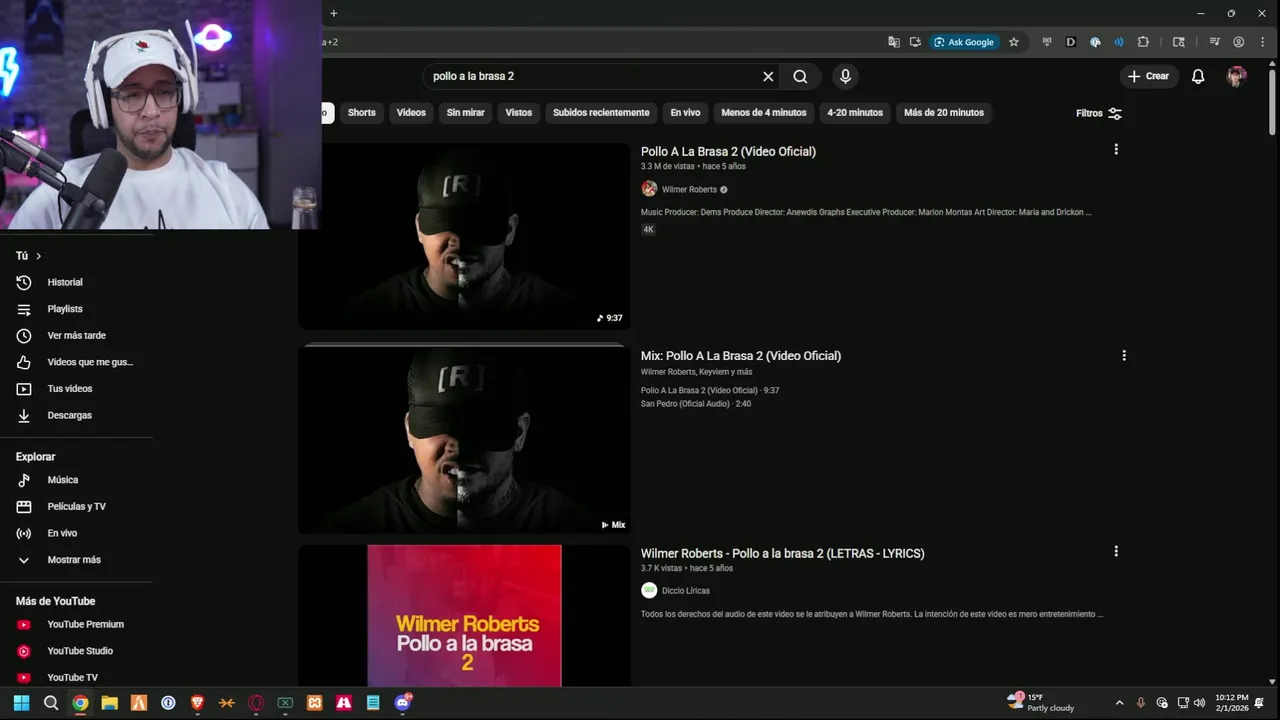The height and width of the screenshot is (720, 1280).
Task: Open the system volume icon
Action: (x=1199, y=703)
